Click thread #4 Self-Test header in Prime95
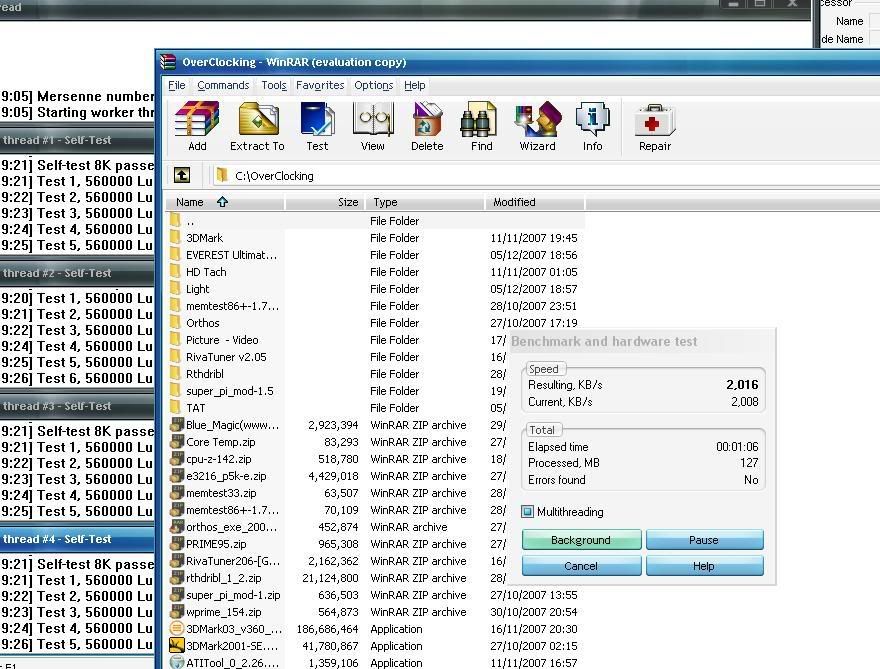880x669 pixels. (77, 539)
